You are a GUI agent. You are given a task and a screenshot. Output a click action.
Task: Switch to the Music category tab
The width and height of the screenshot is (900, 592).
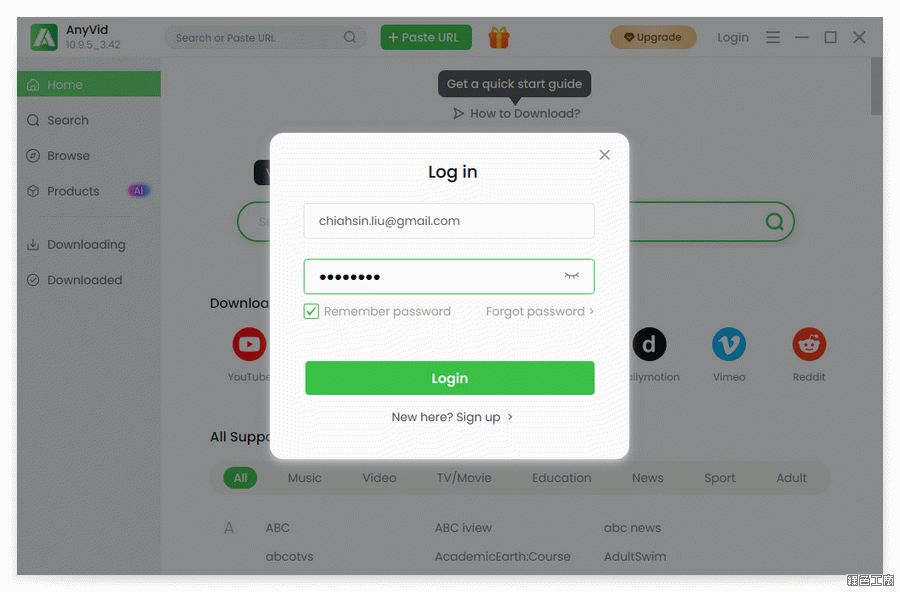[304, 478]
